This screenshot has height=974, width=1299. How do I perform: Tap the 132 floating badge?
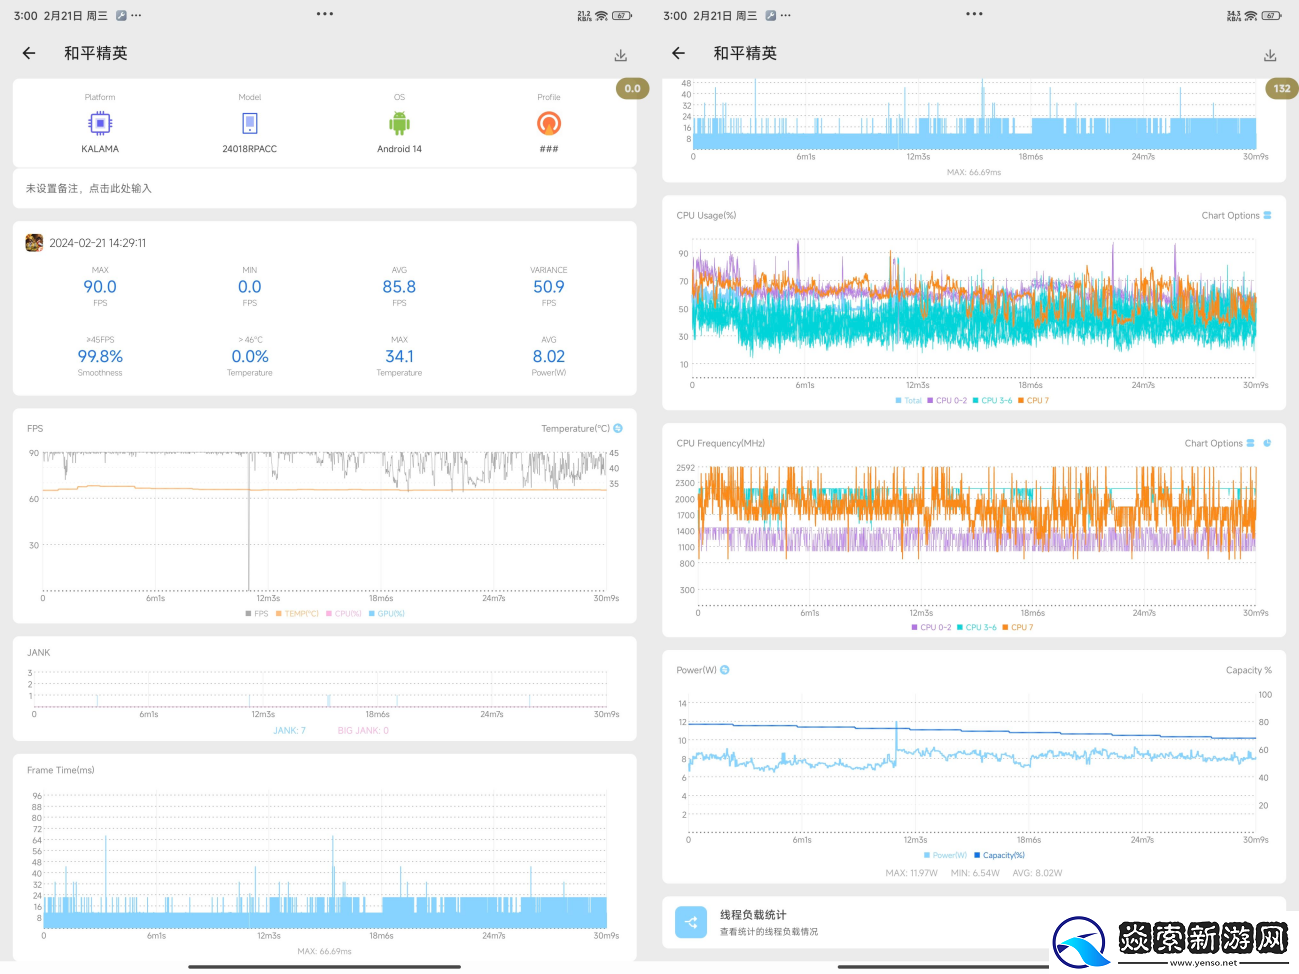coord(1281,88)
